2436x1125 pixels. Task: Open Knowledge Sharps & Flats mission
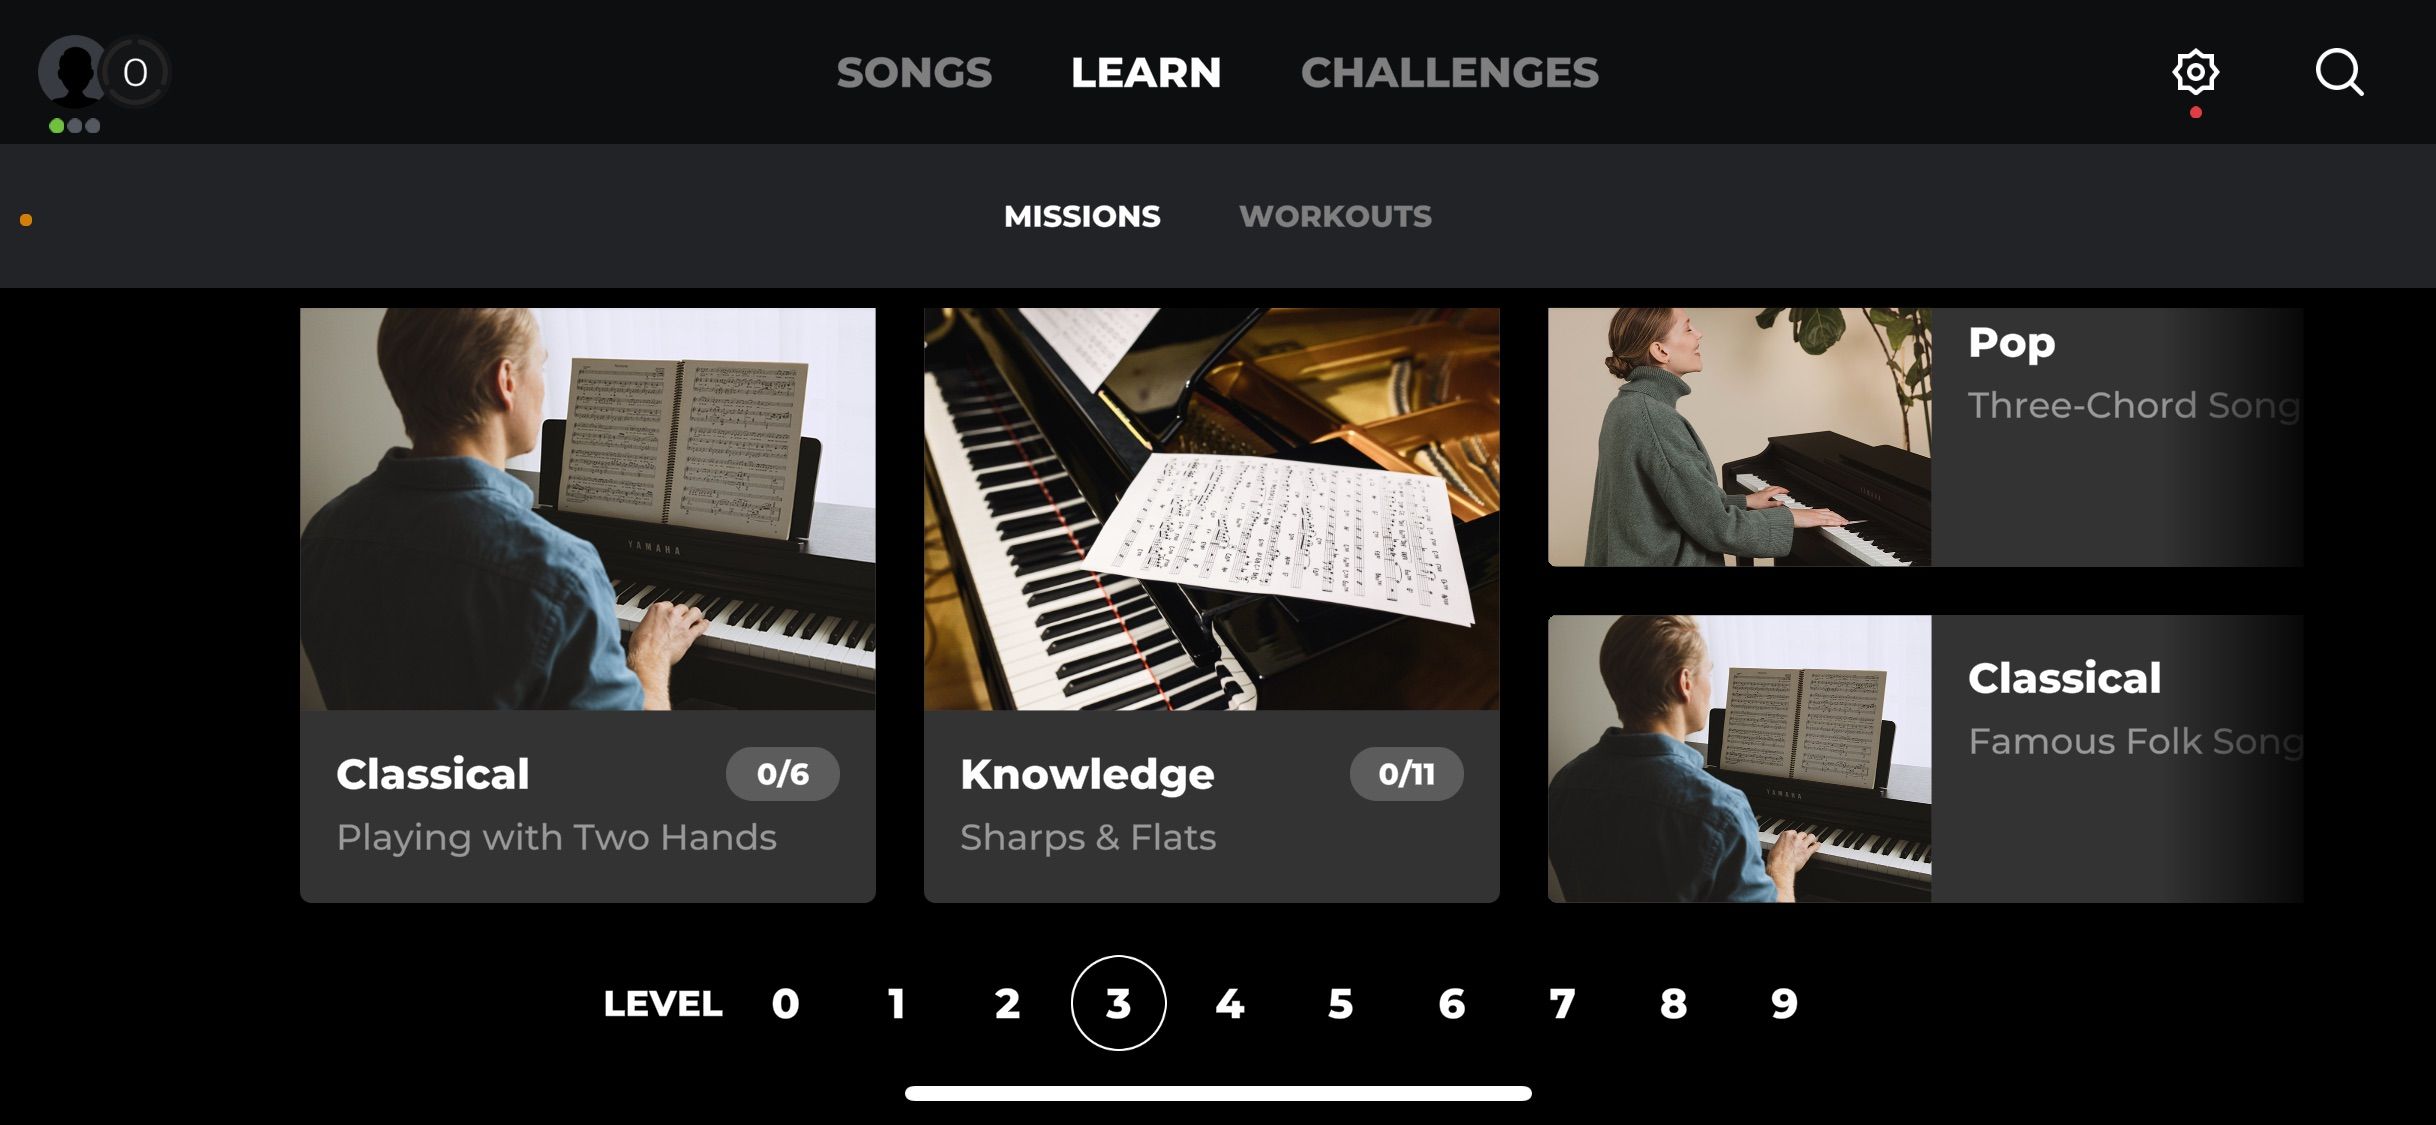click(x=1211, y=605)
